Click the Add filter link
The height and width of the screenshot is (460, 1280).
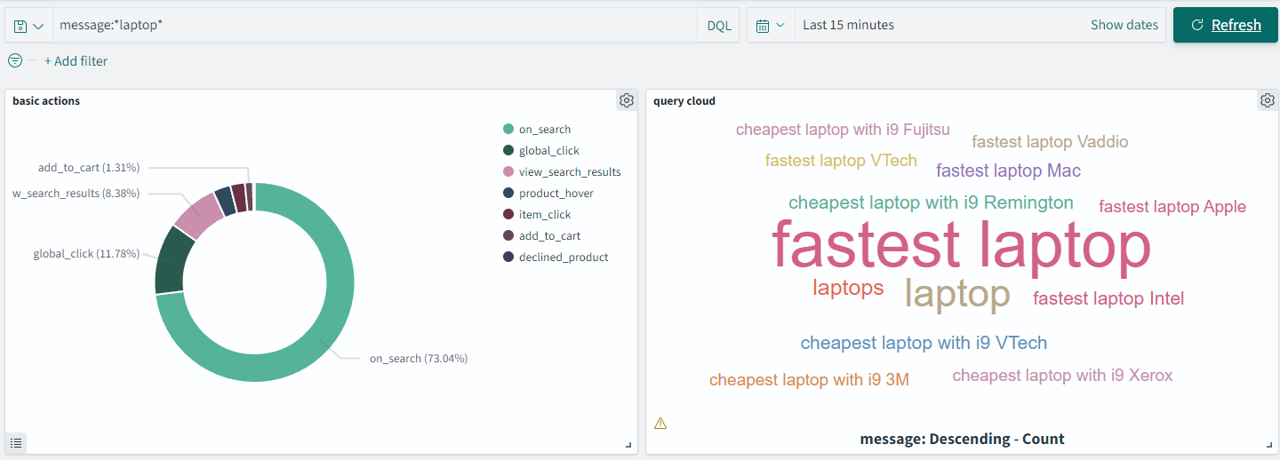[76, 61]
